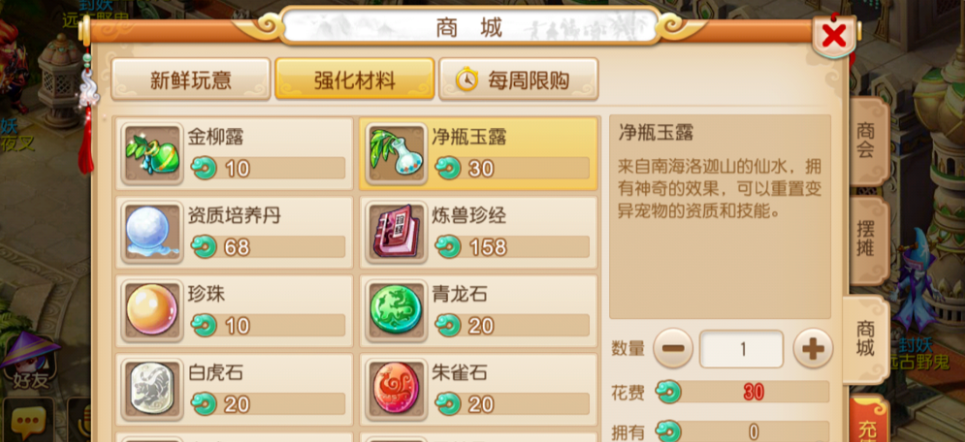Switch to the 强化材料 tab
The image size is (965, 442).
pyautogui.click(x=354, y=79)
